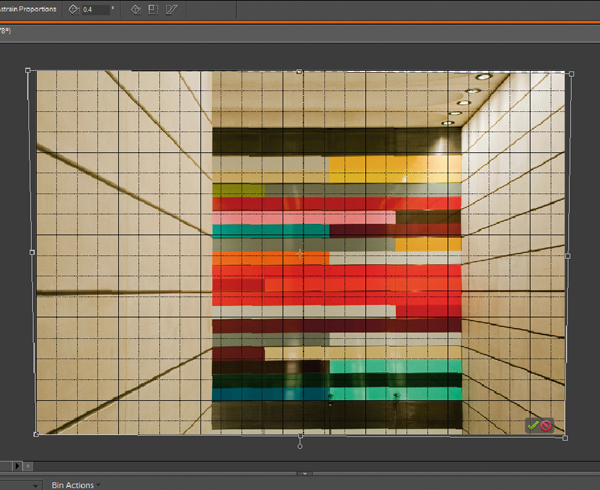Click the top-center edge transform handle
Viewport: 600px width, 490px height.
coord(299,71)
